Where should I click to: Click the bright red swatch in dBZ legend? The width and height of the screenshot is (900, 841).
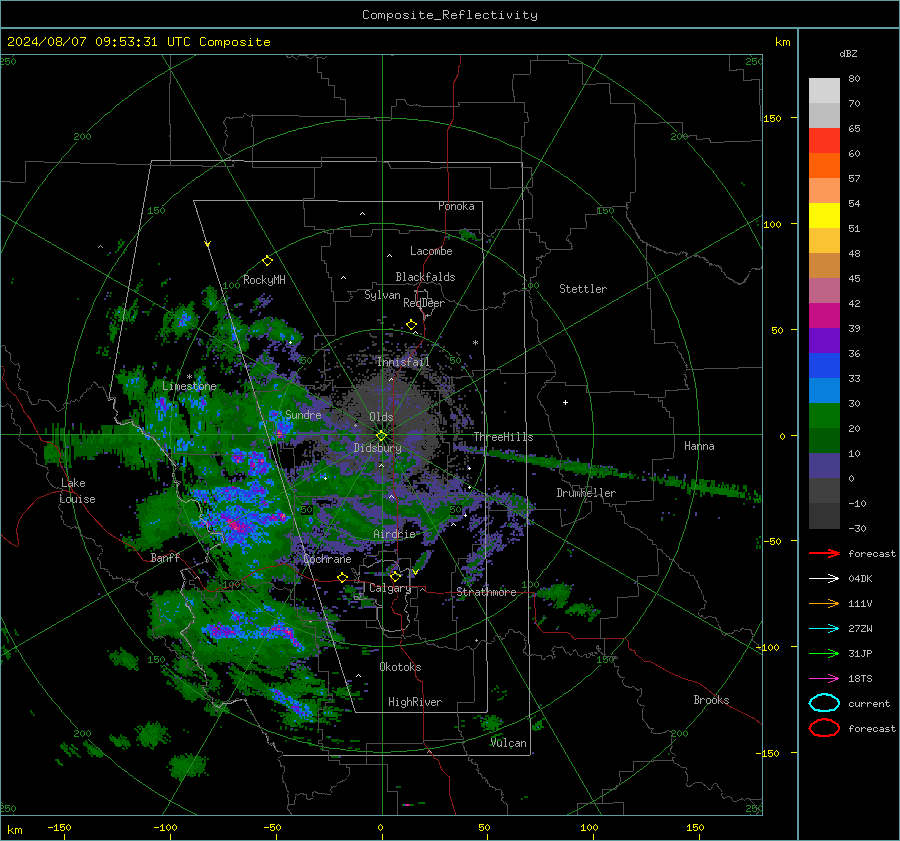click(x=824, y=141)
